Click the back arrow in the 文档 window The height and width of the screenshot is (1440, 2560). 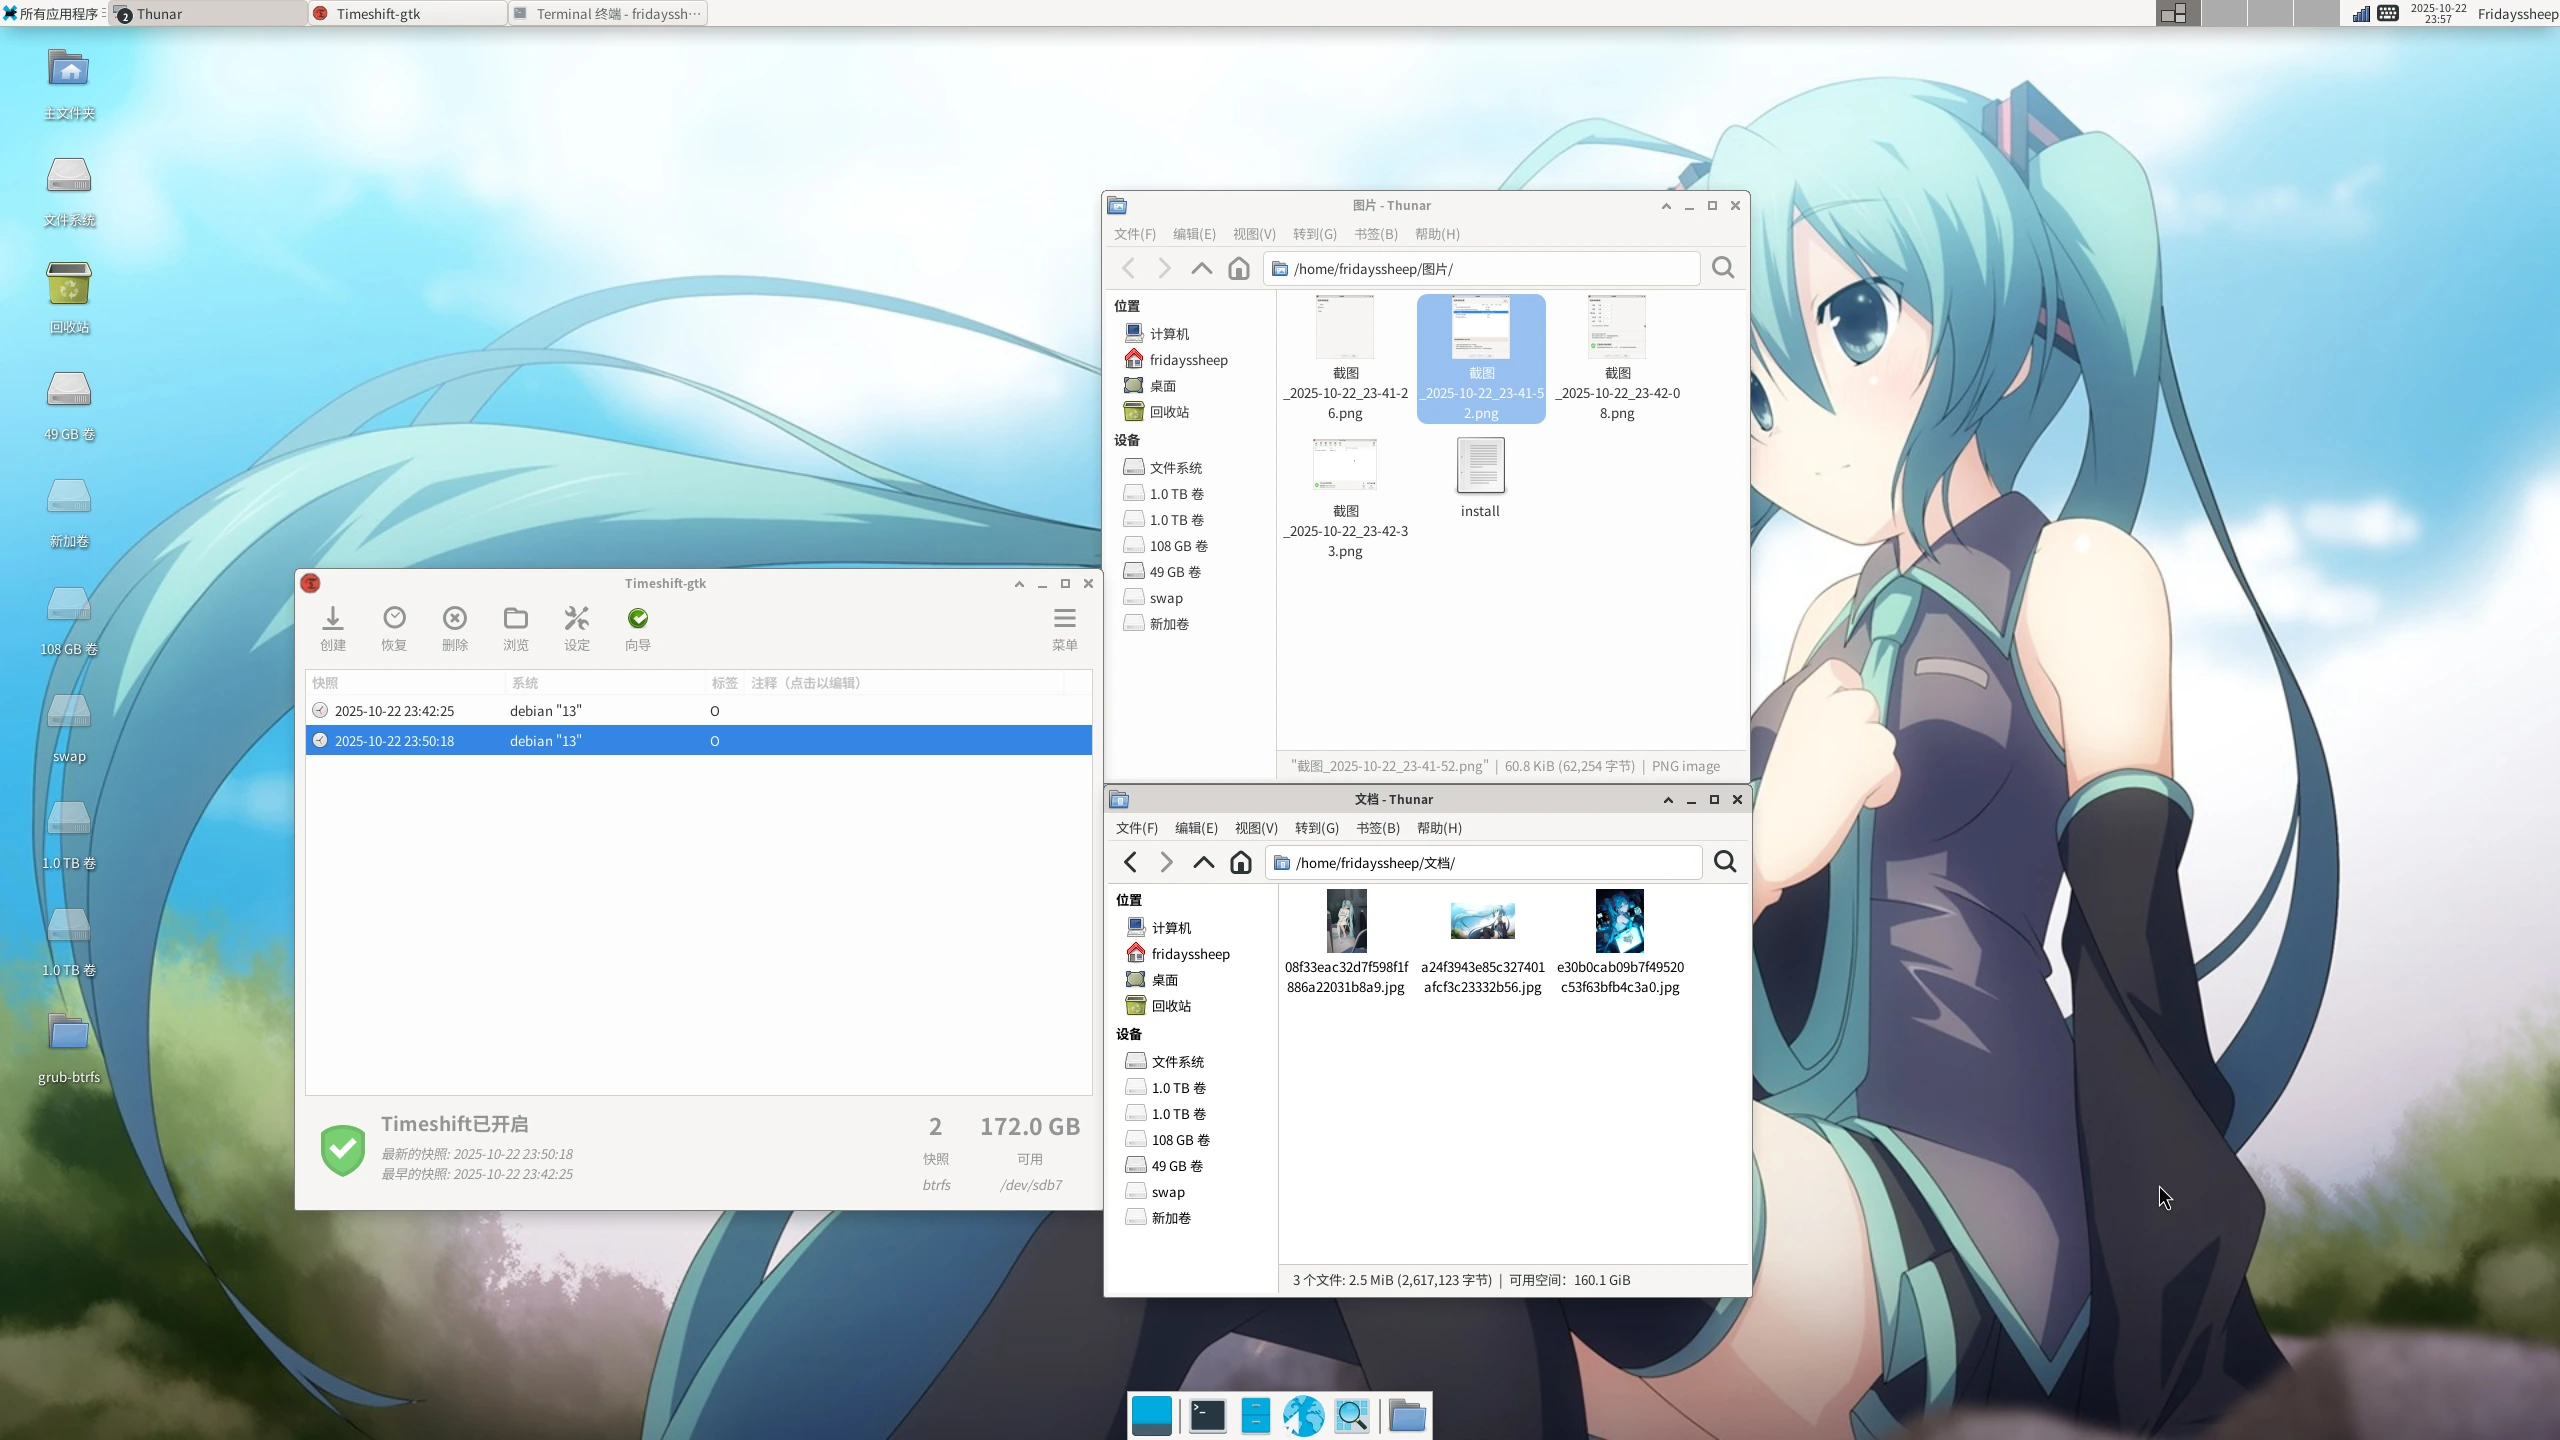[1129, 861]
